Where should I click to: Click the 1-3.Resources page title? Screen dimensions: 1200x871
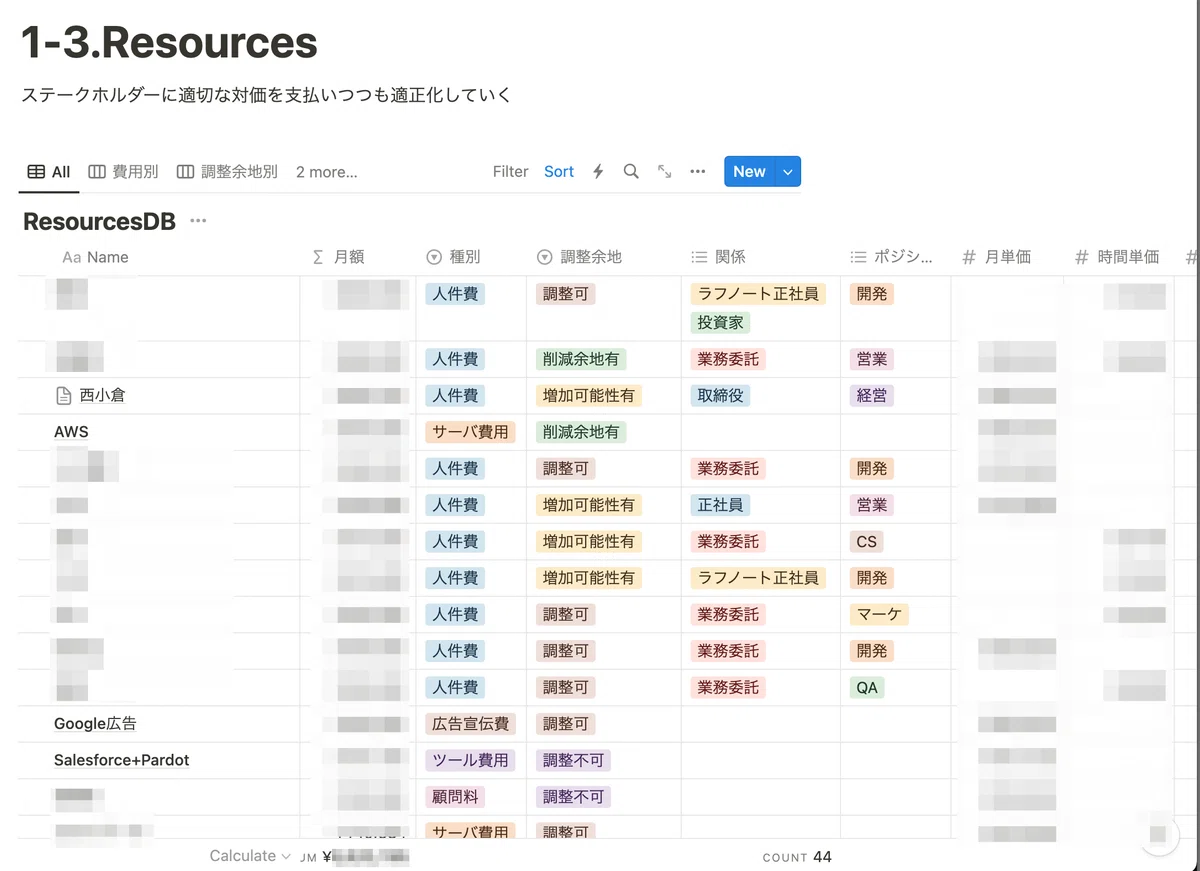169,42
